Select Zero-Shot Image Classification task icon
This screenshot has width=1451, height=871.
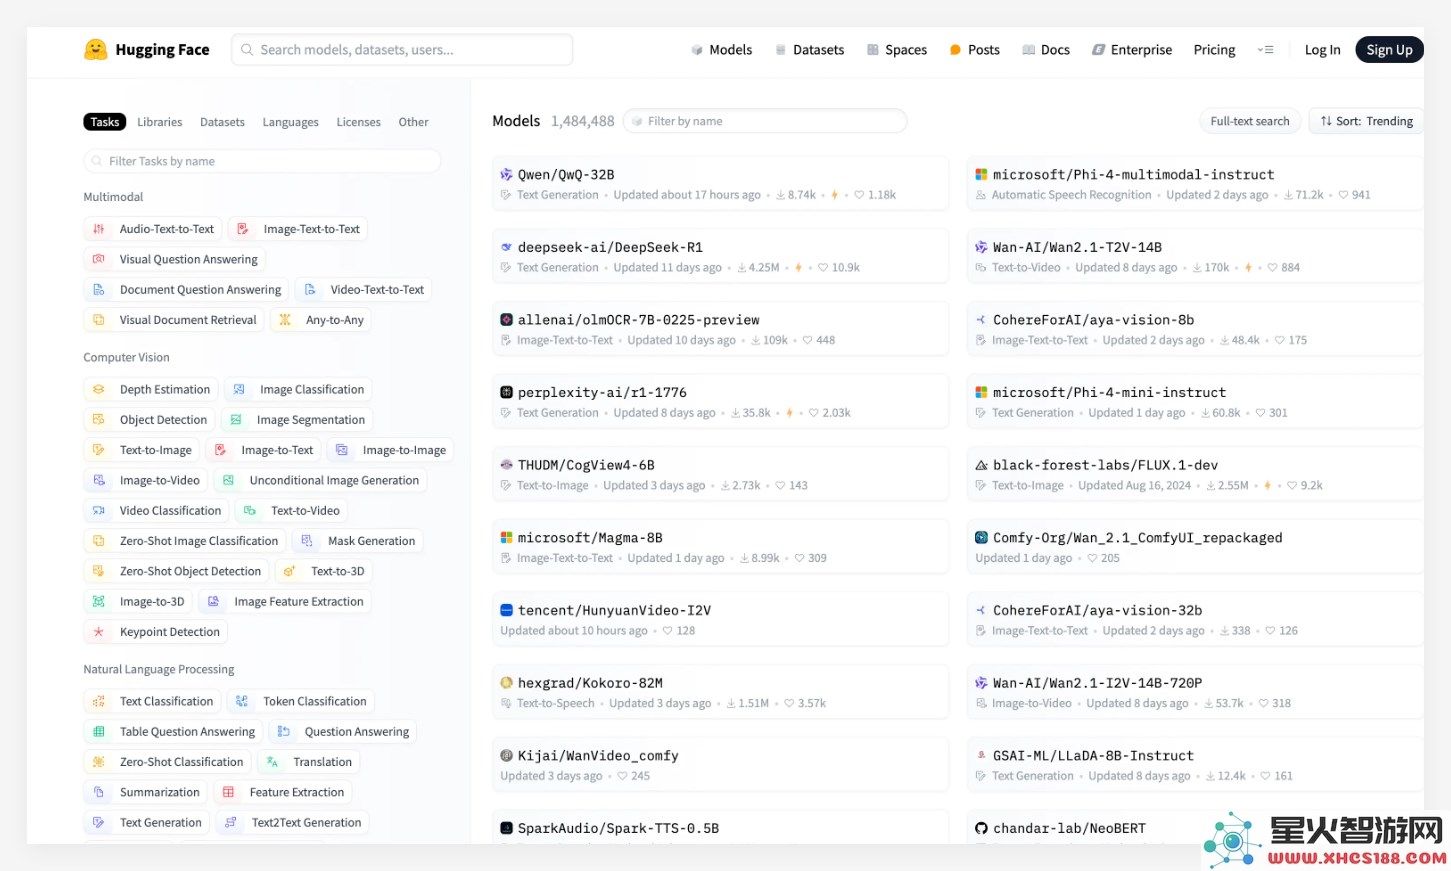pos(99,541)
